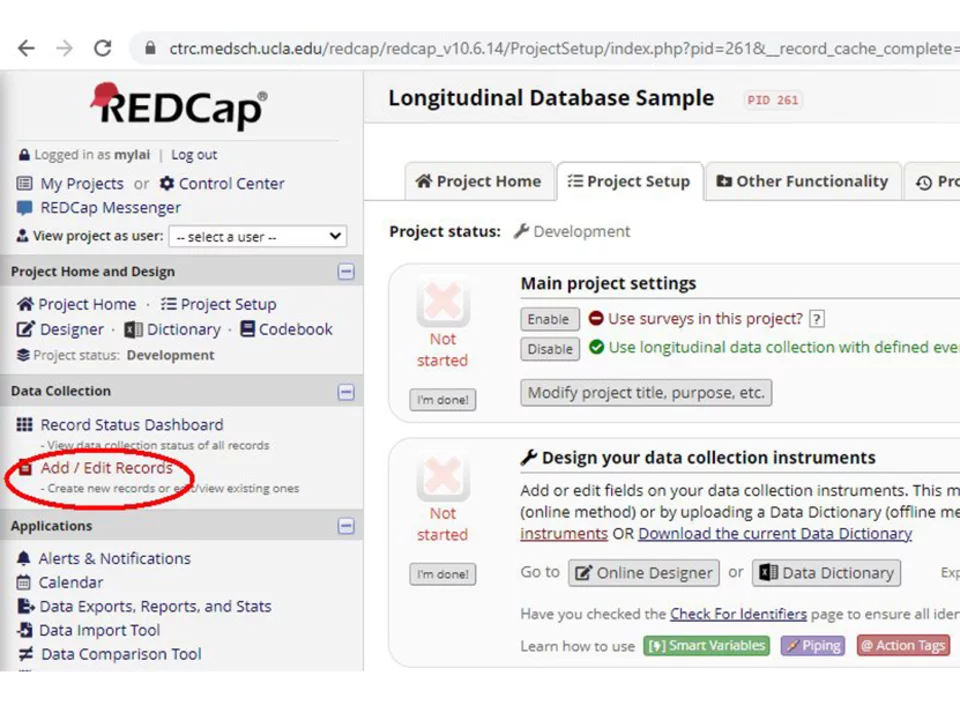This screenshot has height=720, width=960.
Task: Disable longitudinal data collection
Action: [x=549, y=349]
